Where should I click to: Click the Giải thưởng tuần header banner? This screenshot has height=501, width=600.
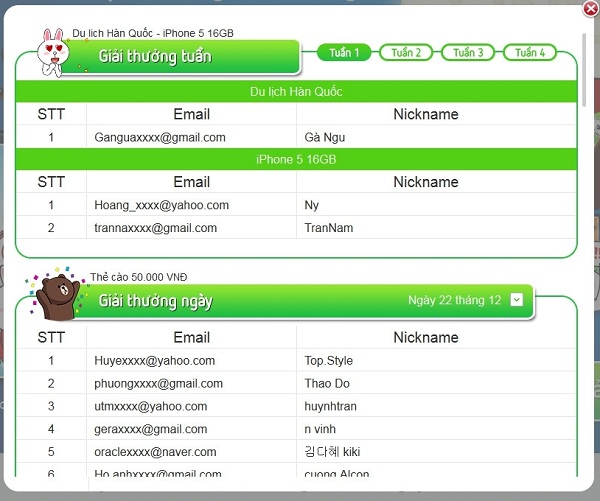click(x=190, y=57)
